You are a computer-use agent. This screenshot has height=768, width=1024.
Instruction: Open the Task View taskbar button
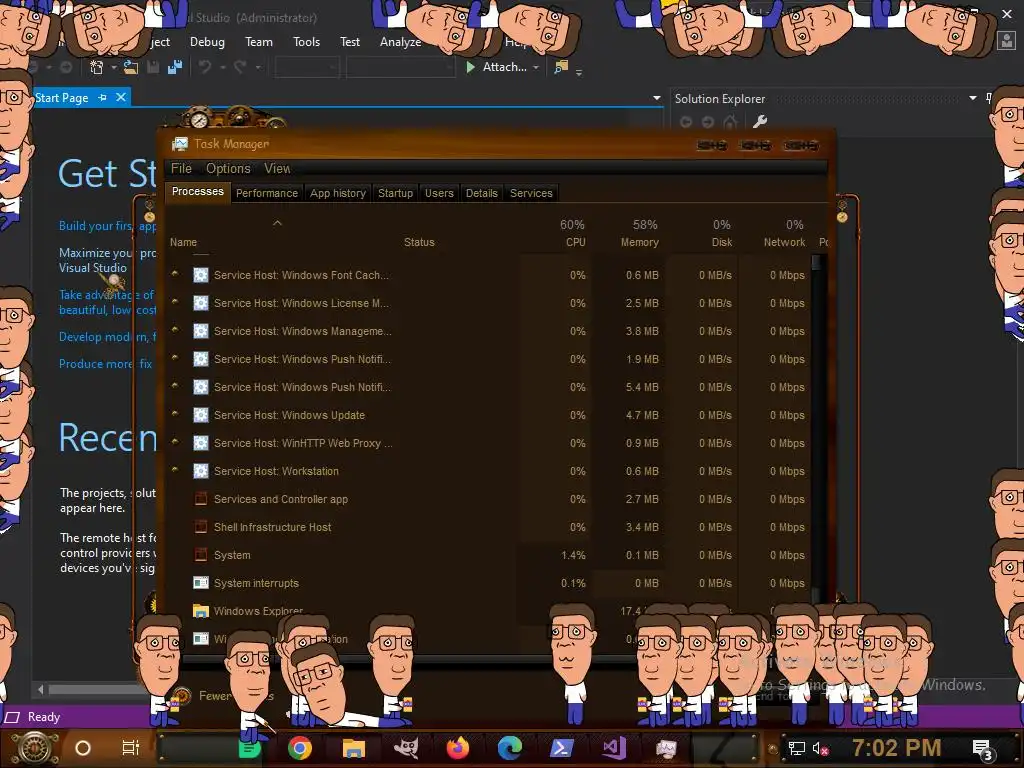pyautogui.click(x=131, y=748)
